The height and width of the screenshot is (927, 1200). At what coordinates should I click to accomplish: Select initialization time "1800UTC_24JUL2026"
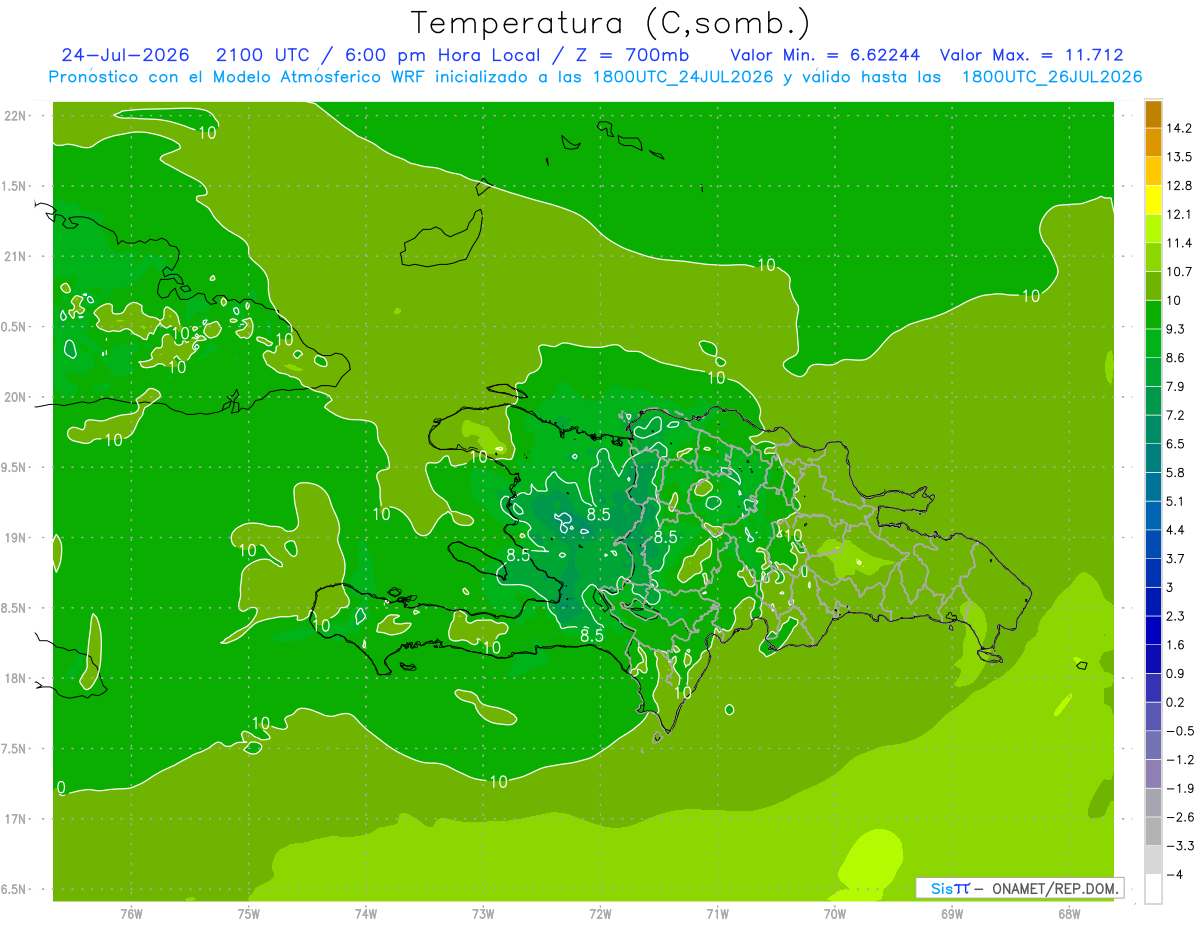click(x=682, y=77)
